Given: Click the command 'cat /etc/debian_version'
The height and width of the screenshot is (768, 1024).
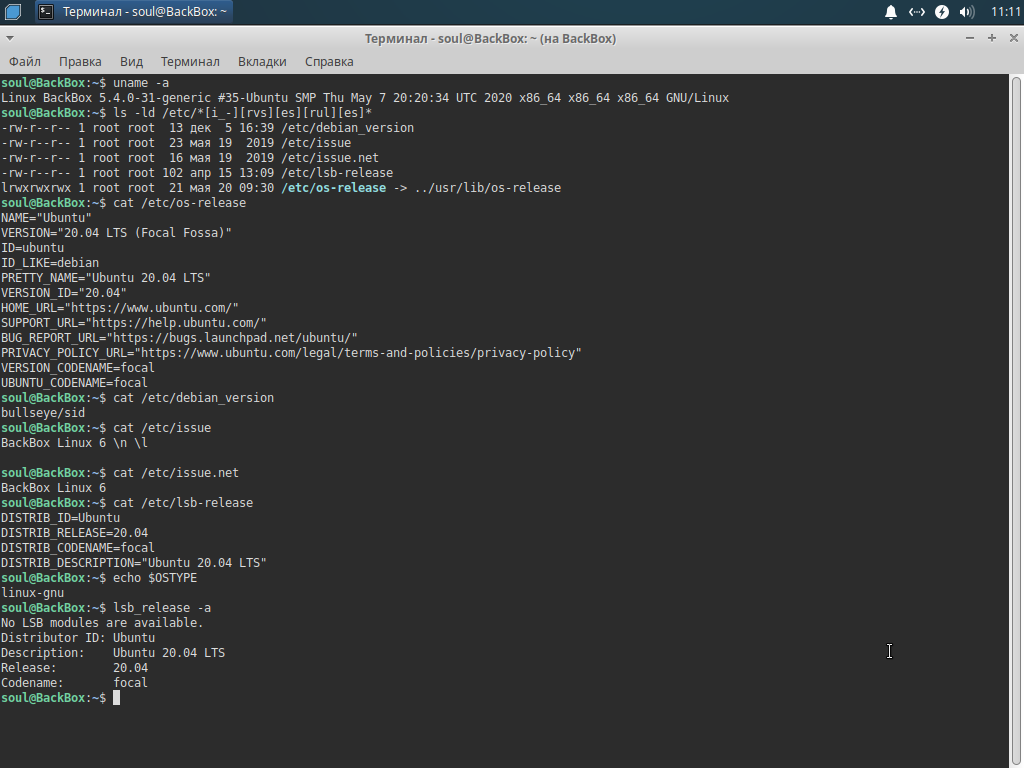Looking at the screenshot, I should coord(193,398).
